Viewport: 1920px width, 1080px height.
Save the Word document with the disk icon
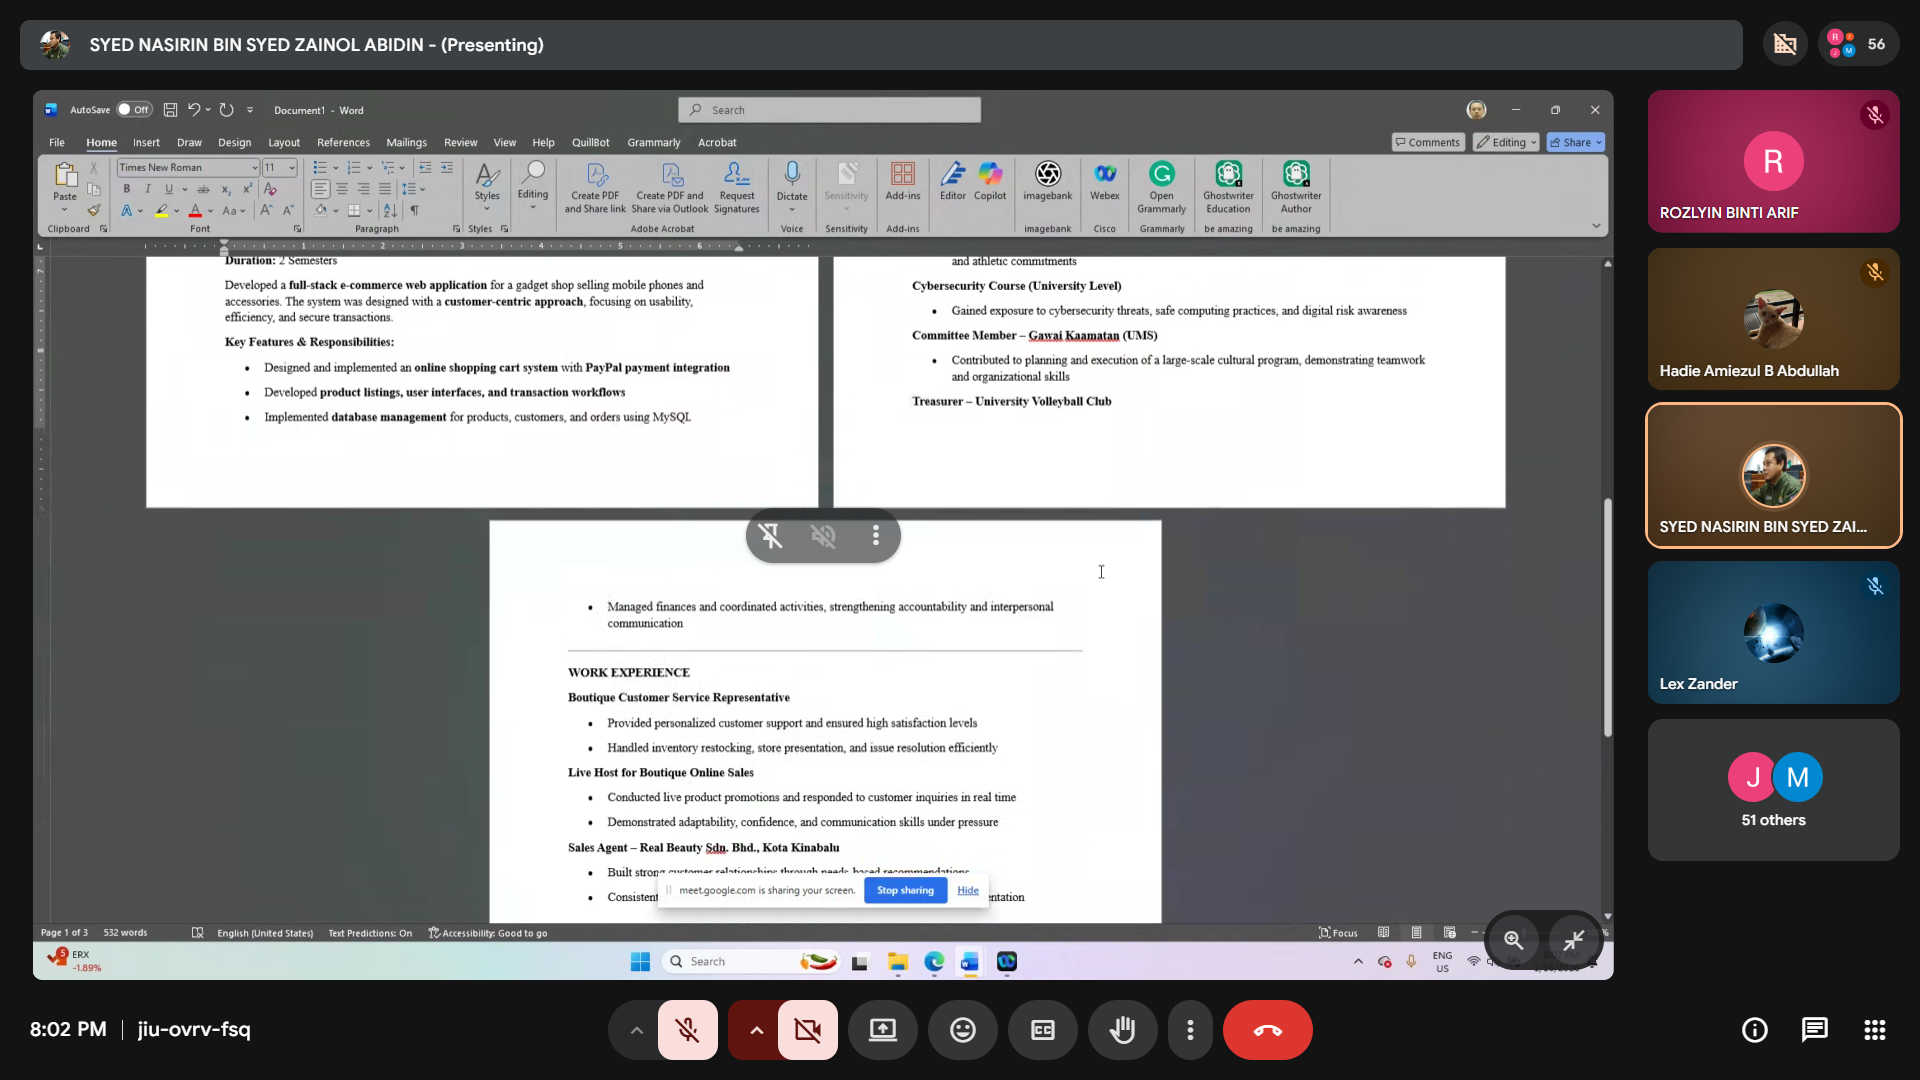170,110
